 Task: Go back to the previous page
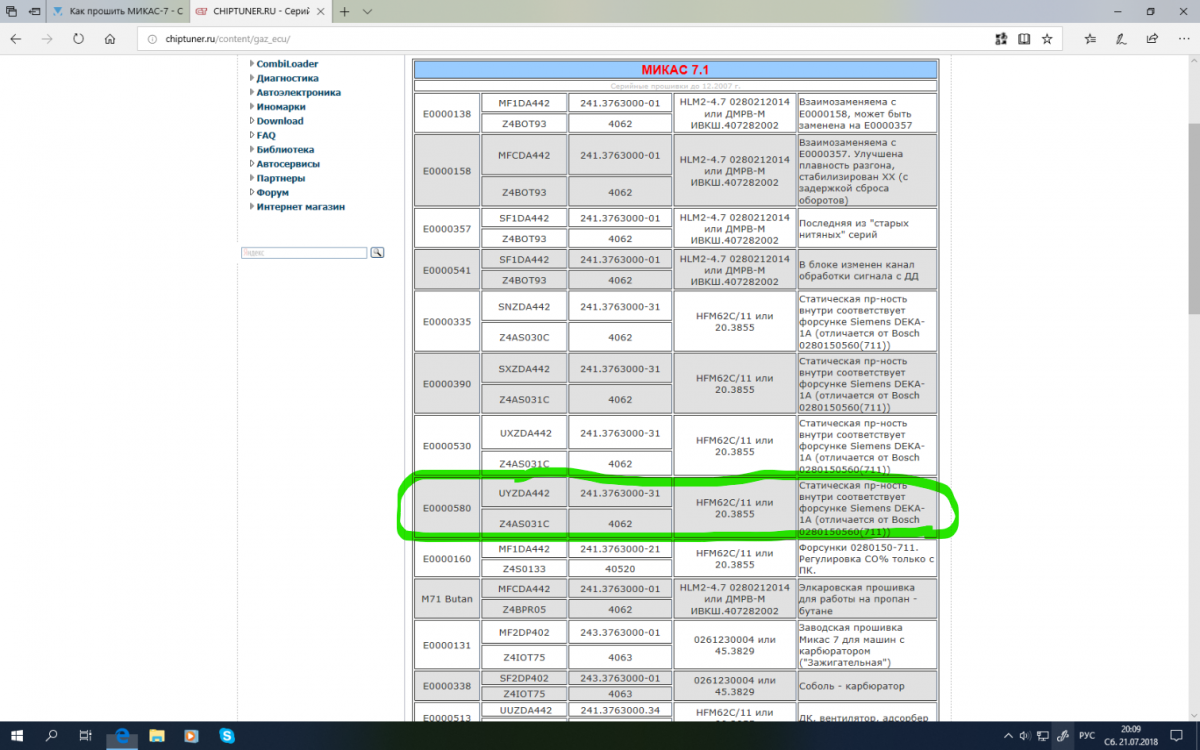tap(15, 39)
